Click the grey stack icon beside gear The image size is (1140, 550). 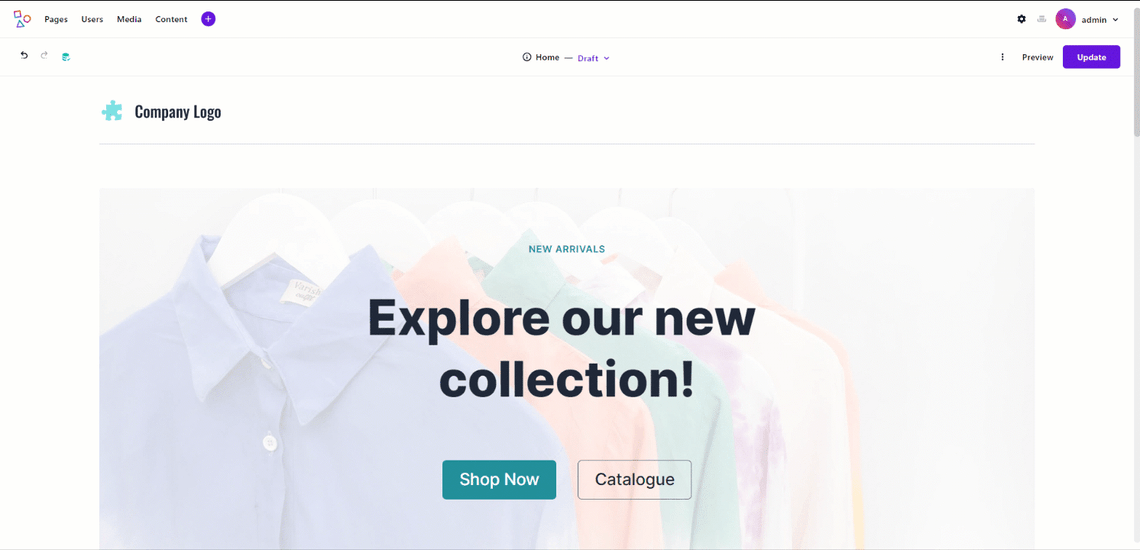point(1042,19)
